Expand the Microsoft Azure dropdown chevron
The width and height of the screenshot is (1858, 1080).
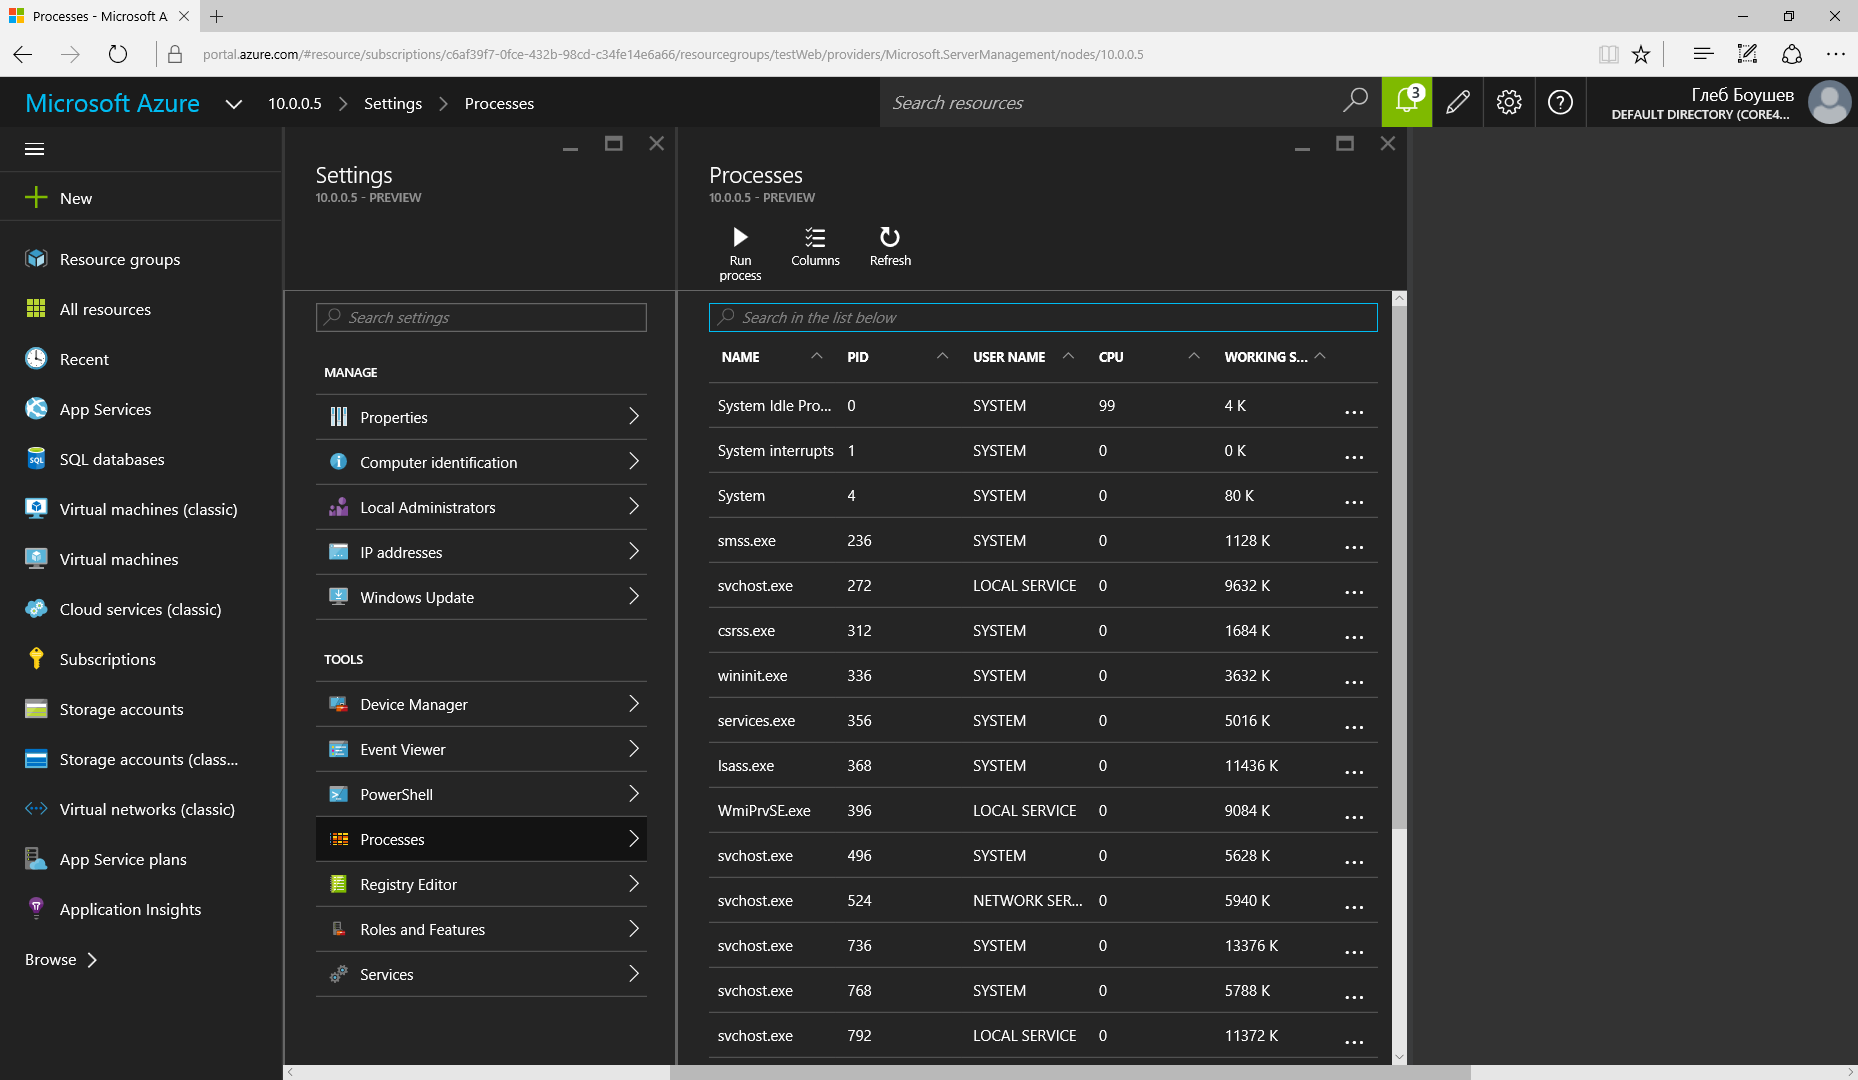click(x=234, y=104)
